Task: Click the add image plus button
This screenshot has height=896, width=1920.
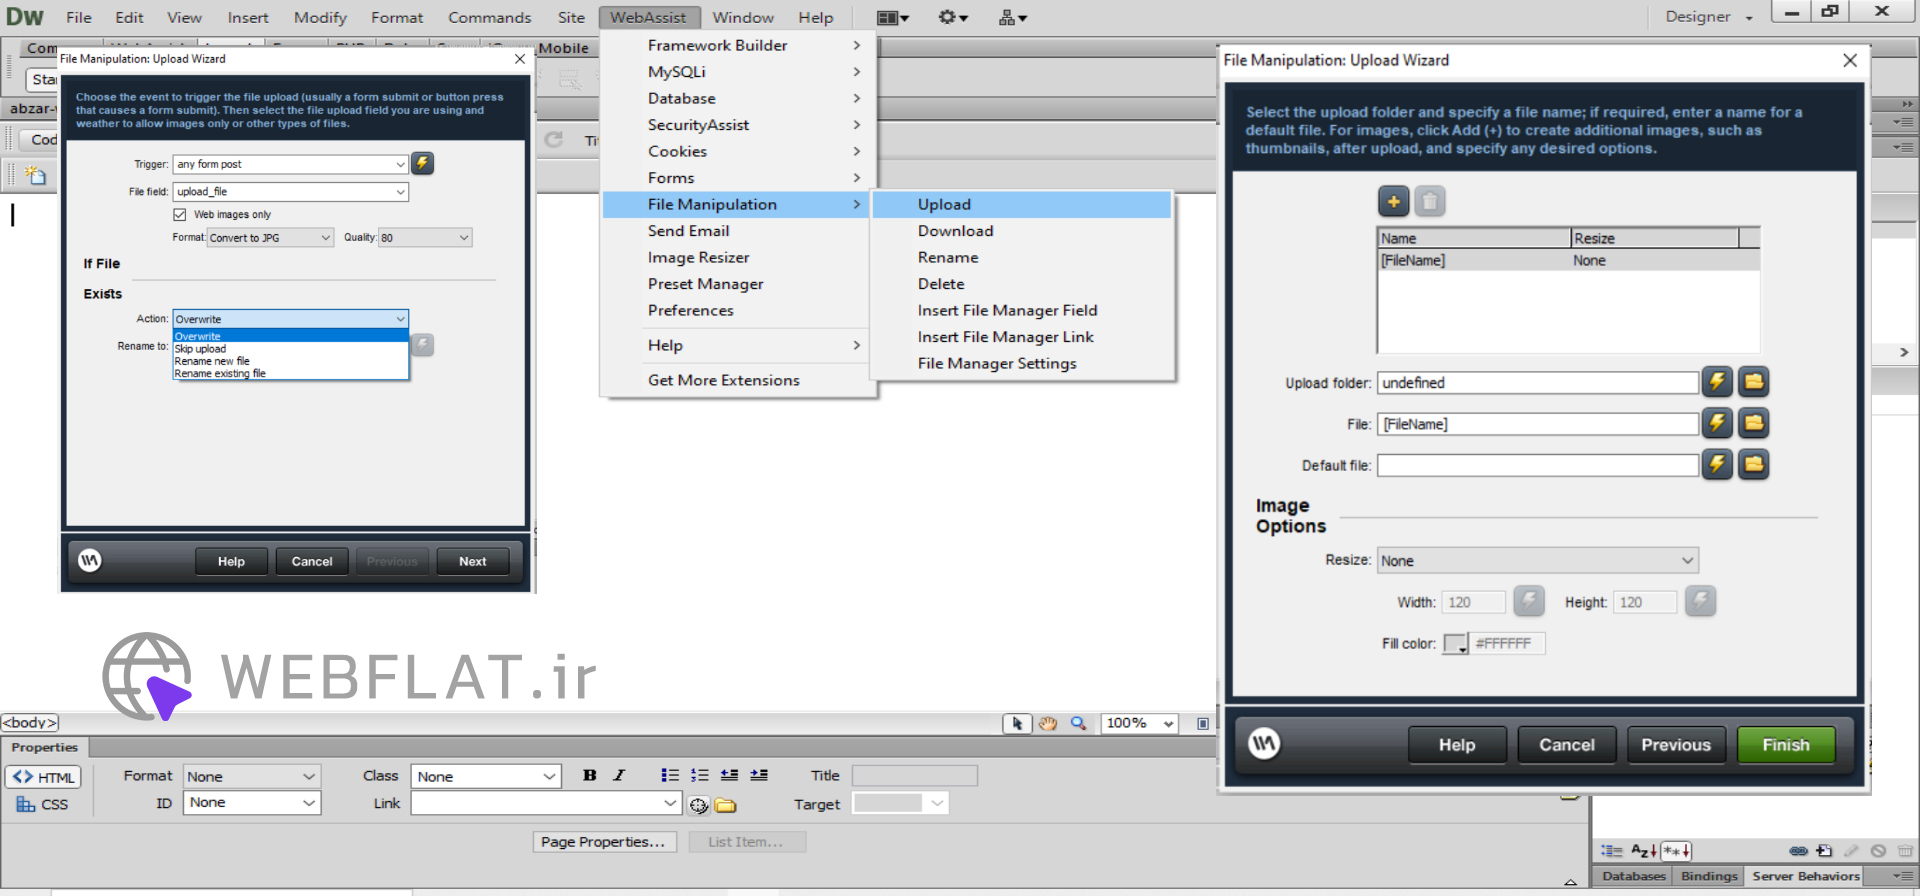Action: (1393, 202)
